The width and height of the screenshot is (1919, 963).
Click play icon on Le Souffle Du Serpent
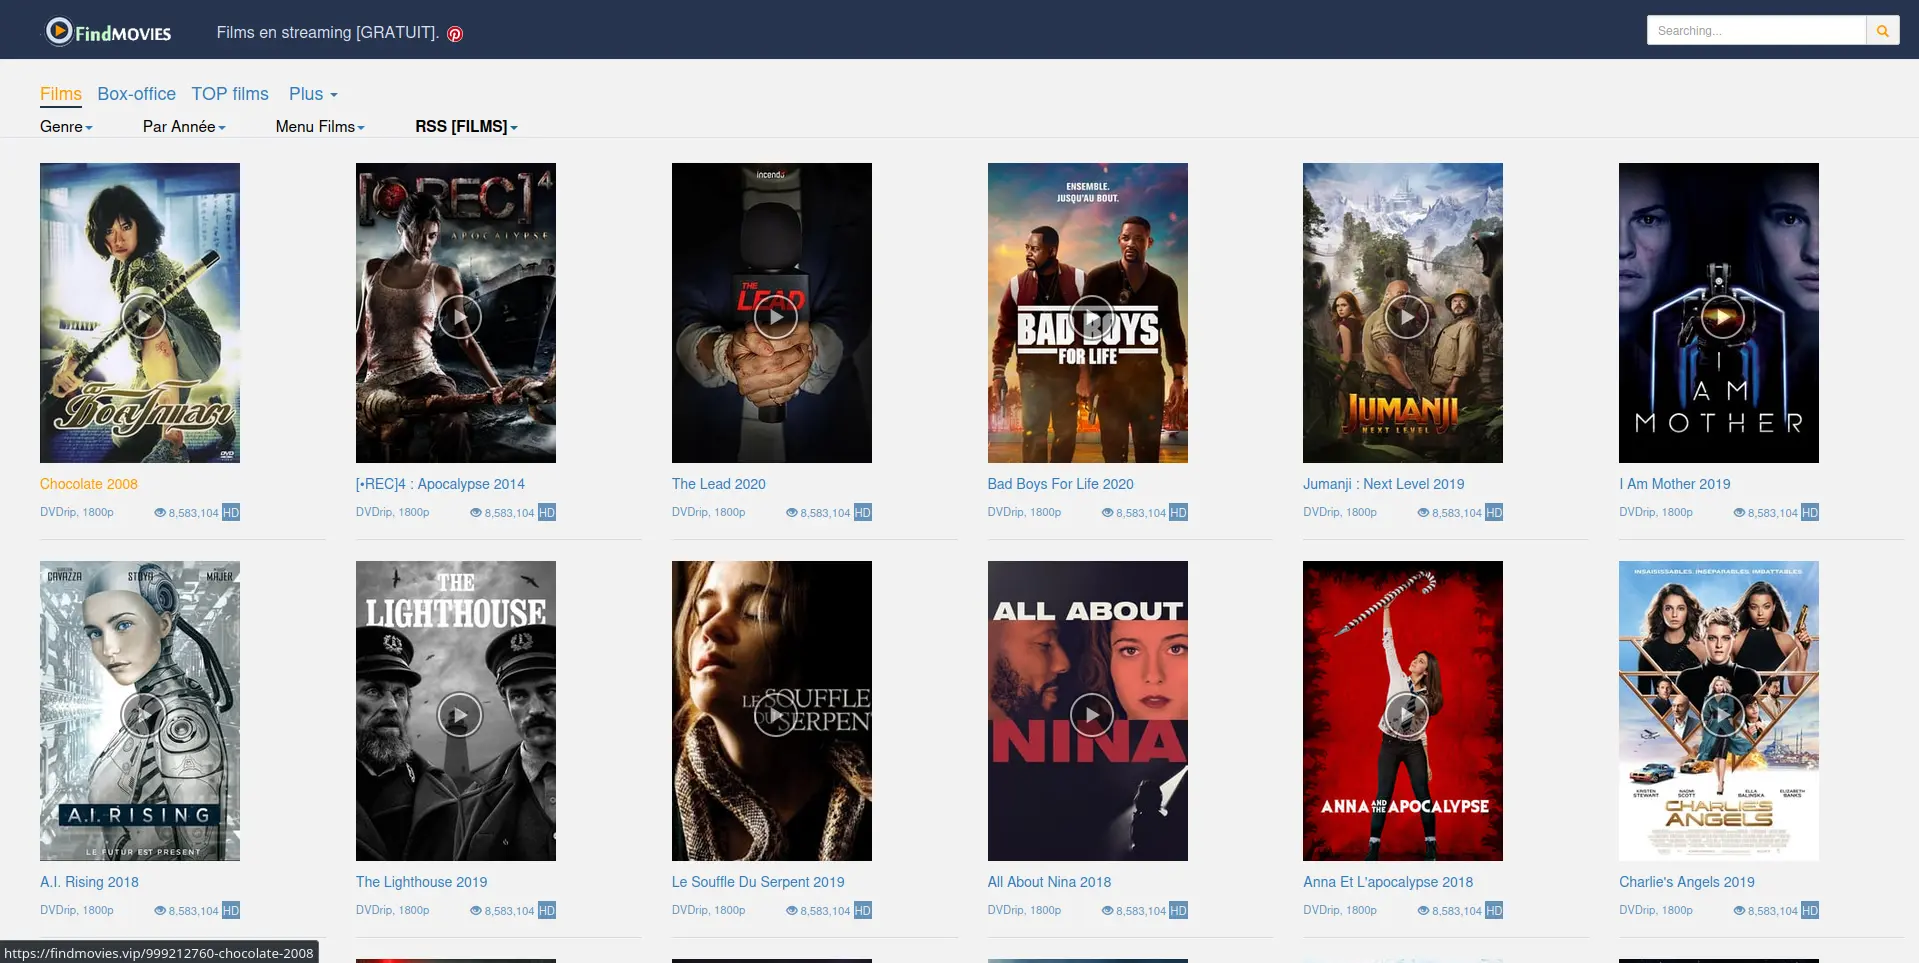tap(776, 715)
